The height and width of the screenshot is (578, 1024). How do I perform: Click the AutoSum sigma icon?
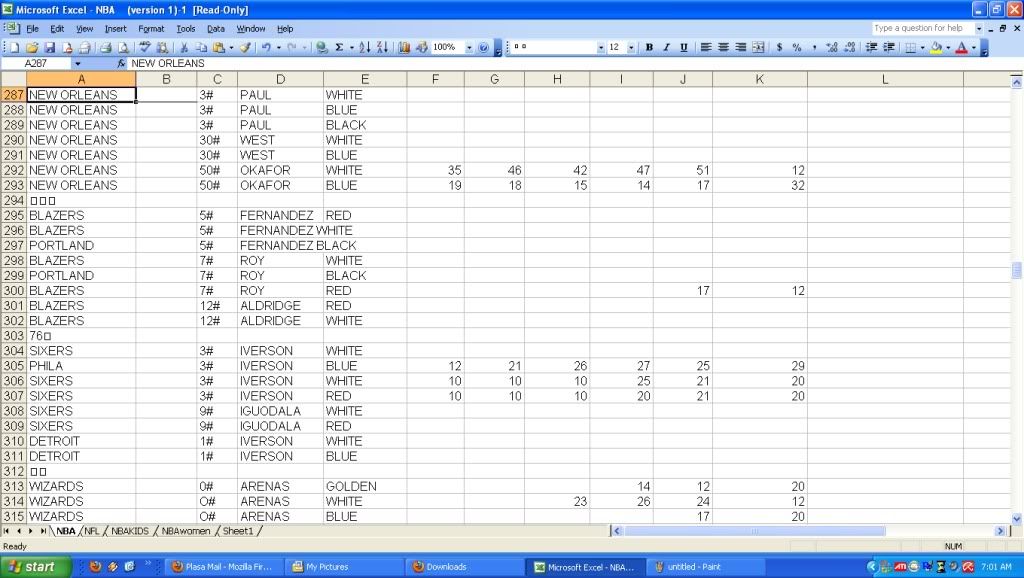click(x=339, y=48)
